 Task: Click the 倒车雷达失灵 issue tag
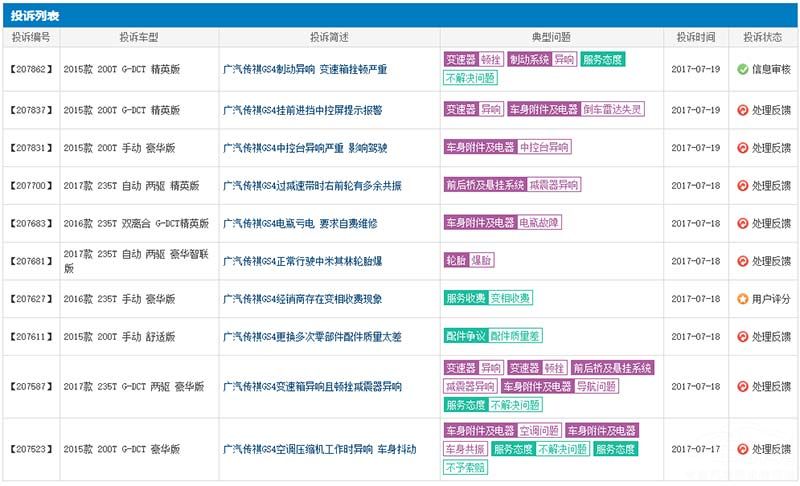pyautogui.click(x=613, y=109)
